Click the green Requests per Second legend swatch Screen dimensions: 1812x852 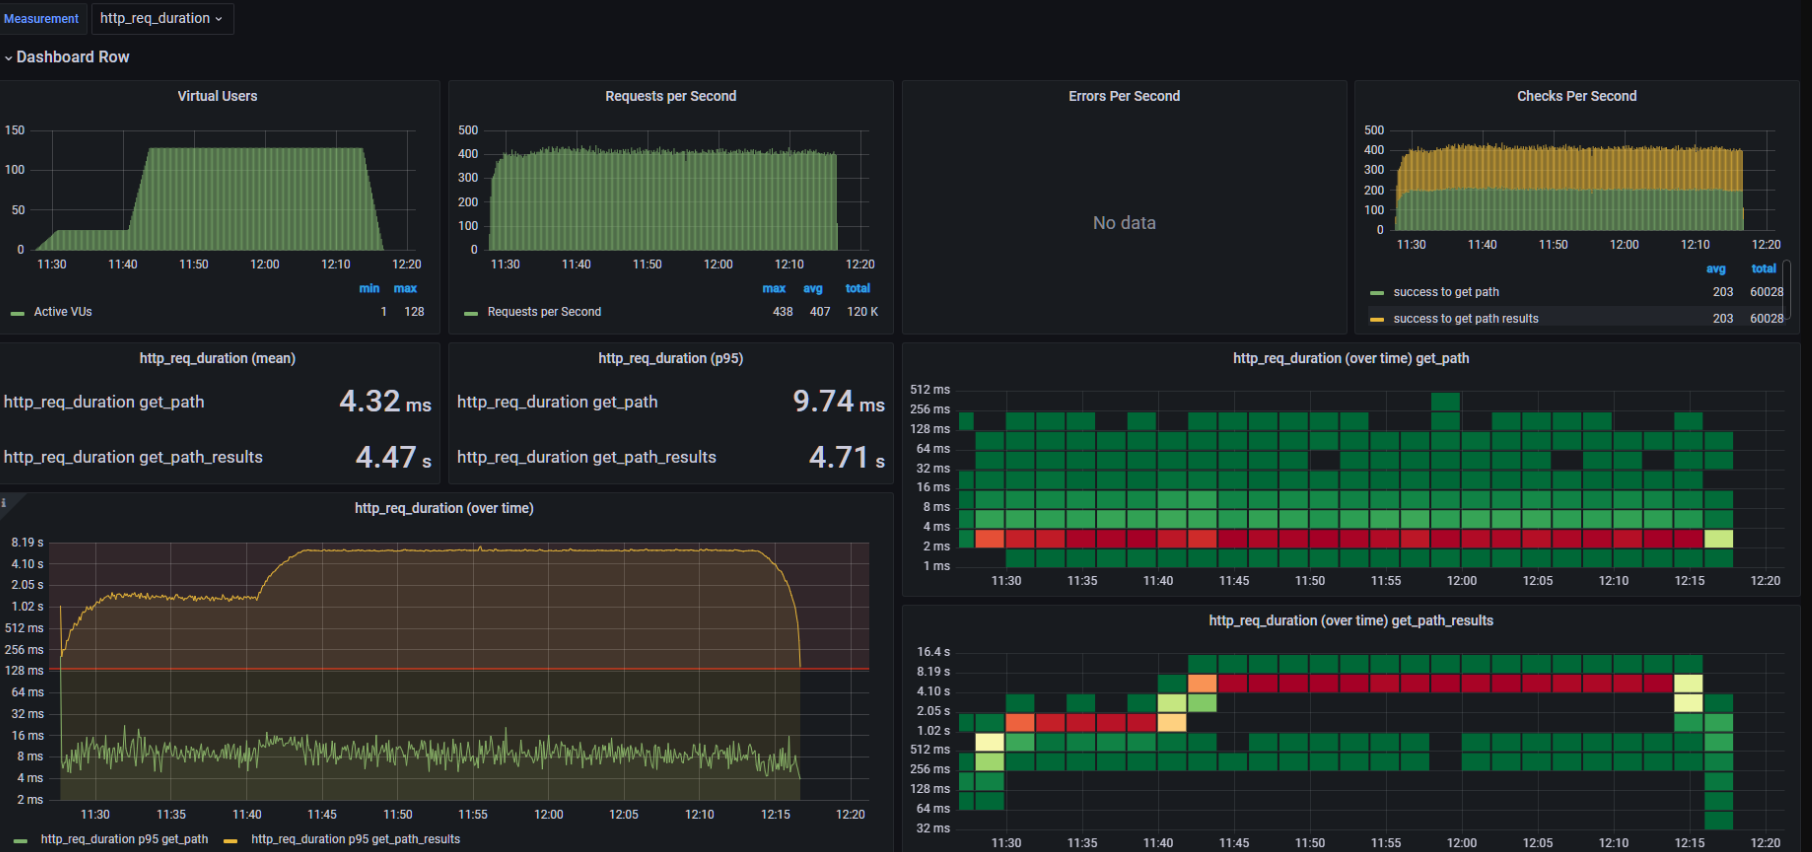click(471, 313)
